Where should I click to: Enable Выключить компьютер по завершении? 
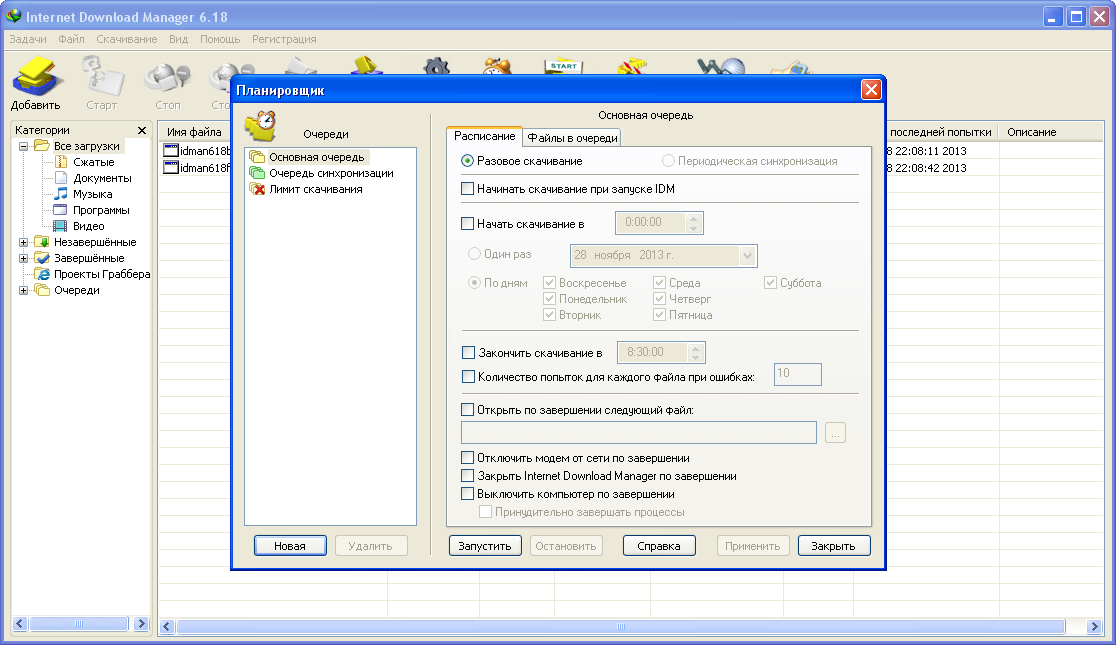(x=468, y=493)
